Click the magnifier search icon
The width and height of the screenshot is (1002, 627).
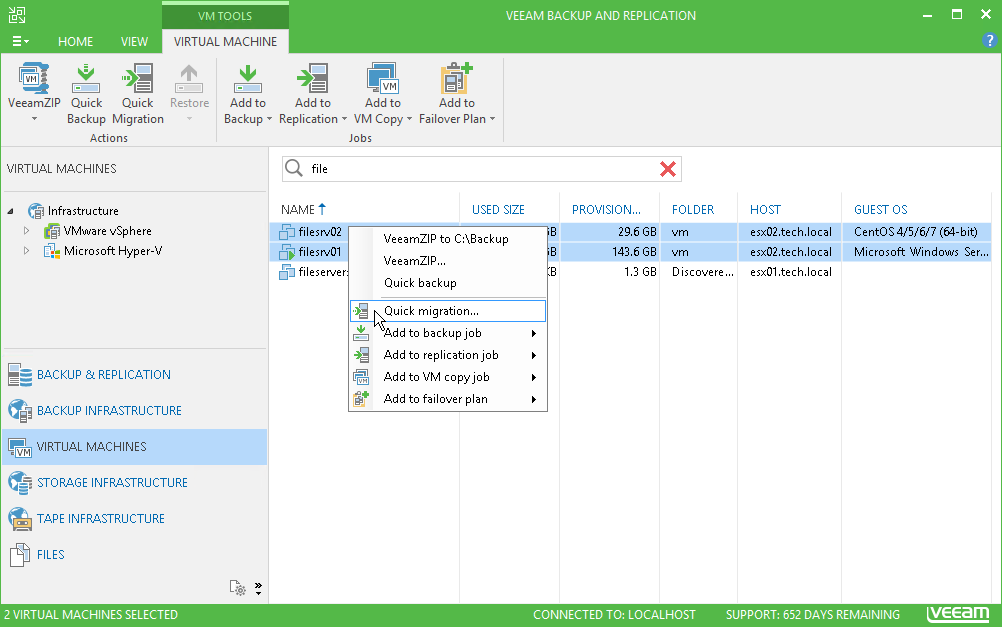pos(293,168)
